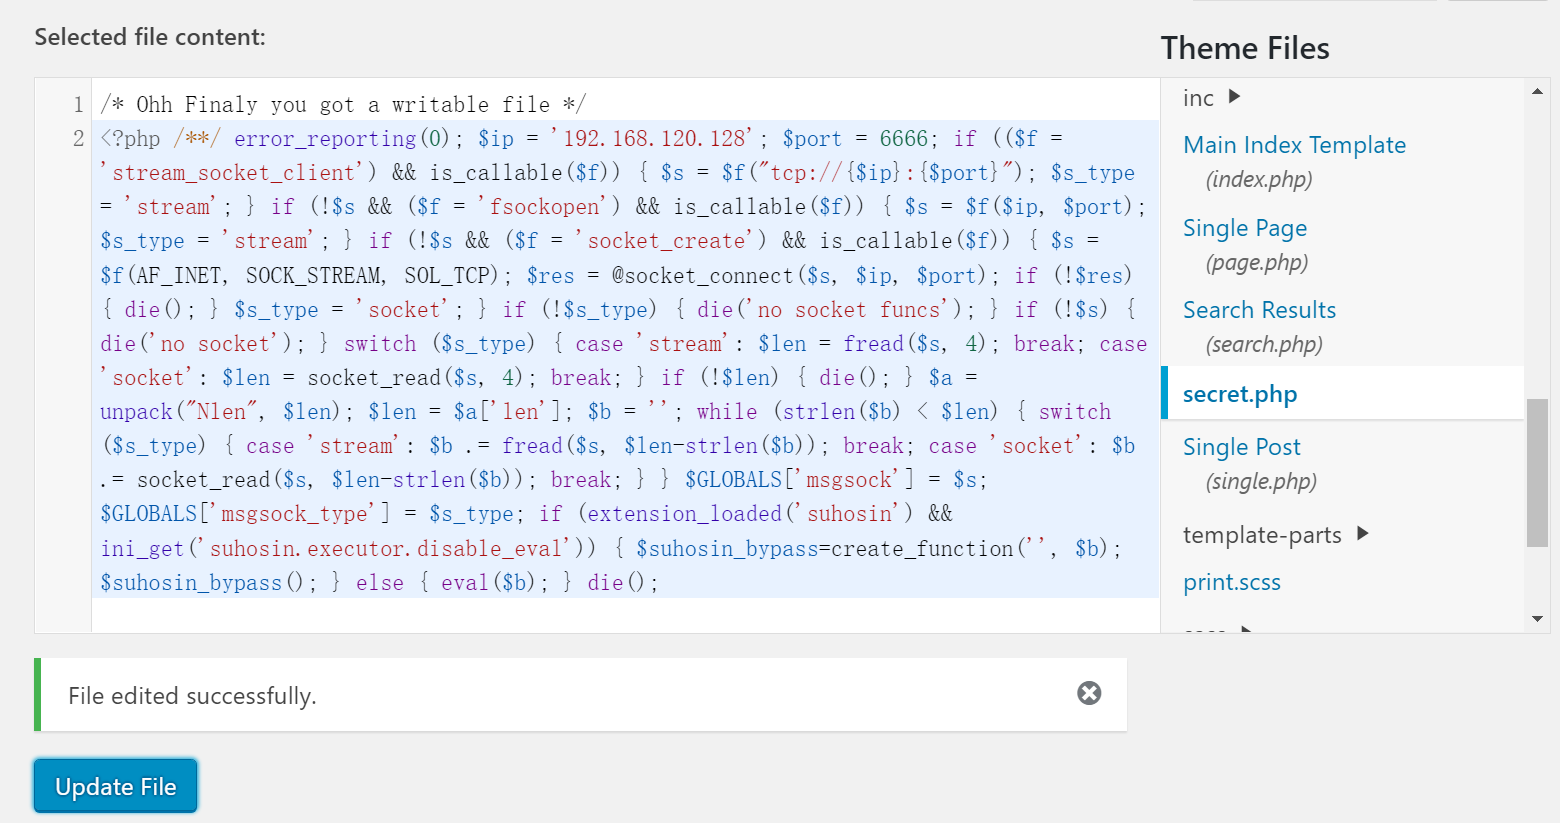Click 'socket_create' string in code
This screenshot has height=823, width=1560.
pyautogui.click(x=666, y=241)
